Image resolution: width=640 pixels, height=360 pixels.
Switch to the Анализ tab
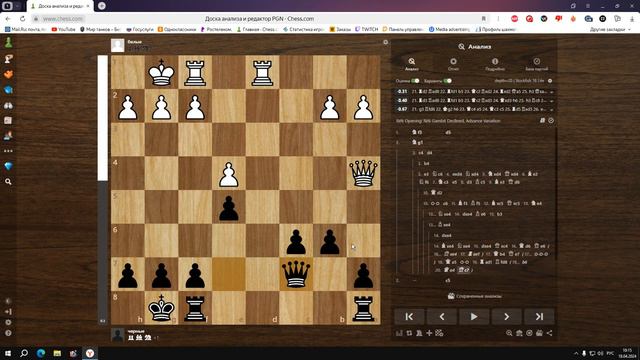pos(411,64)
